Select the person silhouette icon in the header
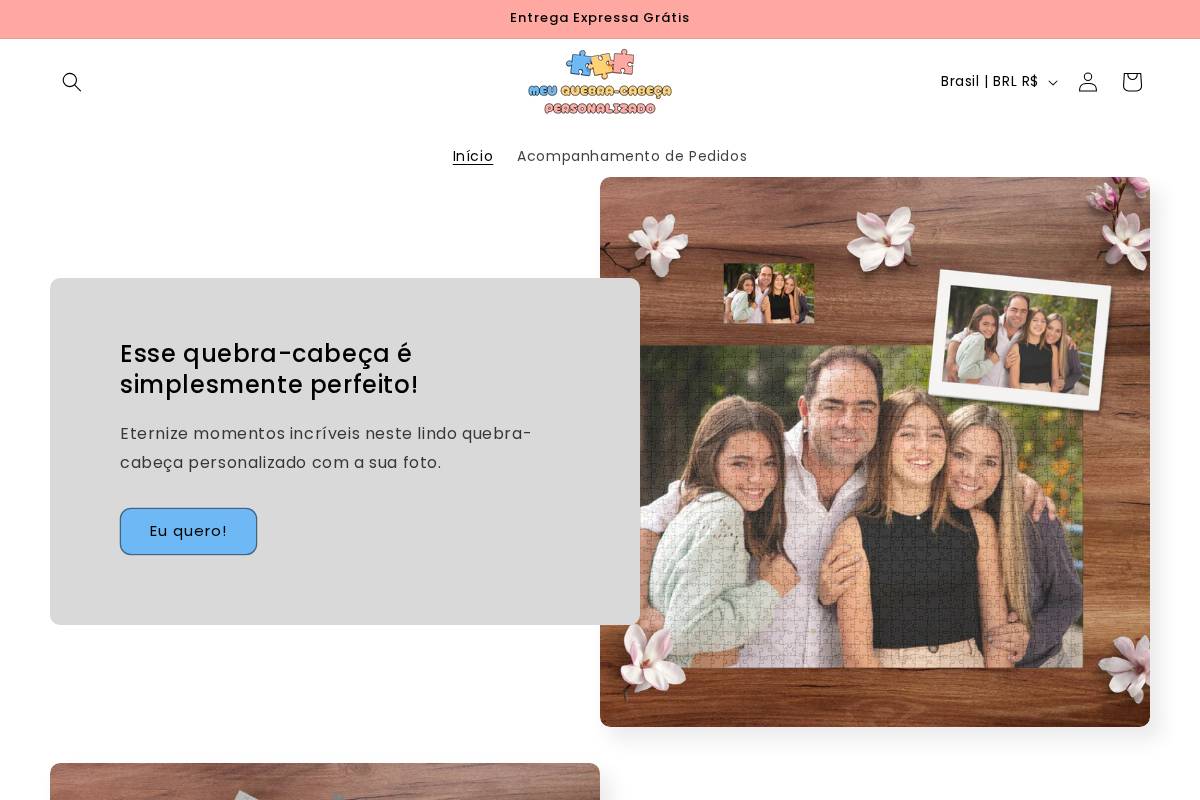 coord(1087,82)
